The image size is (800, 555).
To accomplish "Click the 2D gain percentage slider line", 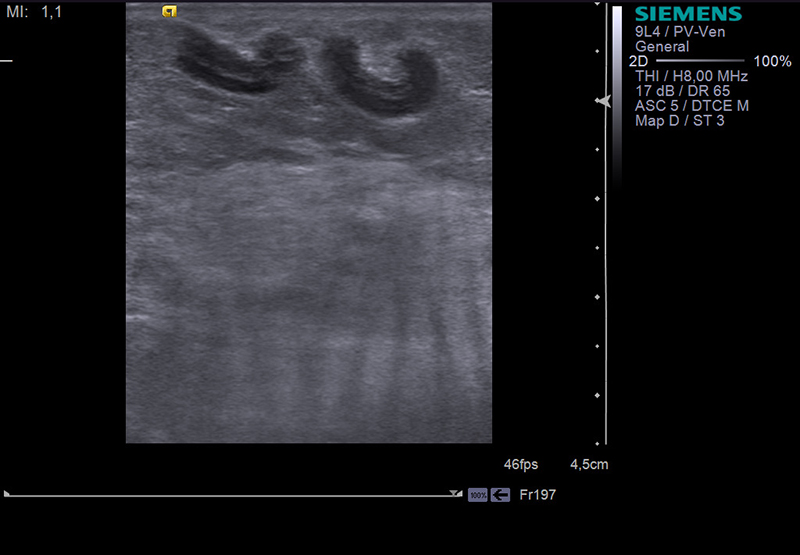I will [700, 61].
